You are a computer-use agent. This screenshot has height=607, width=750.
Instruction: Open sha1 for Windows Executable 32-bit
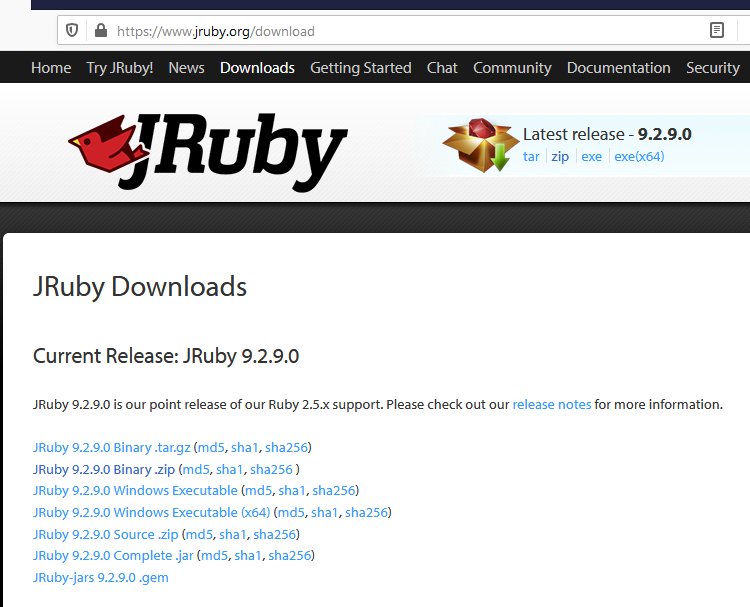click(x=292, y=491)
